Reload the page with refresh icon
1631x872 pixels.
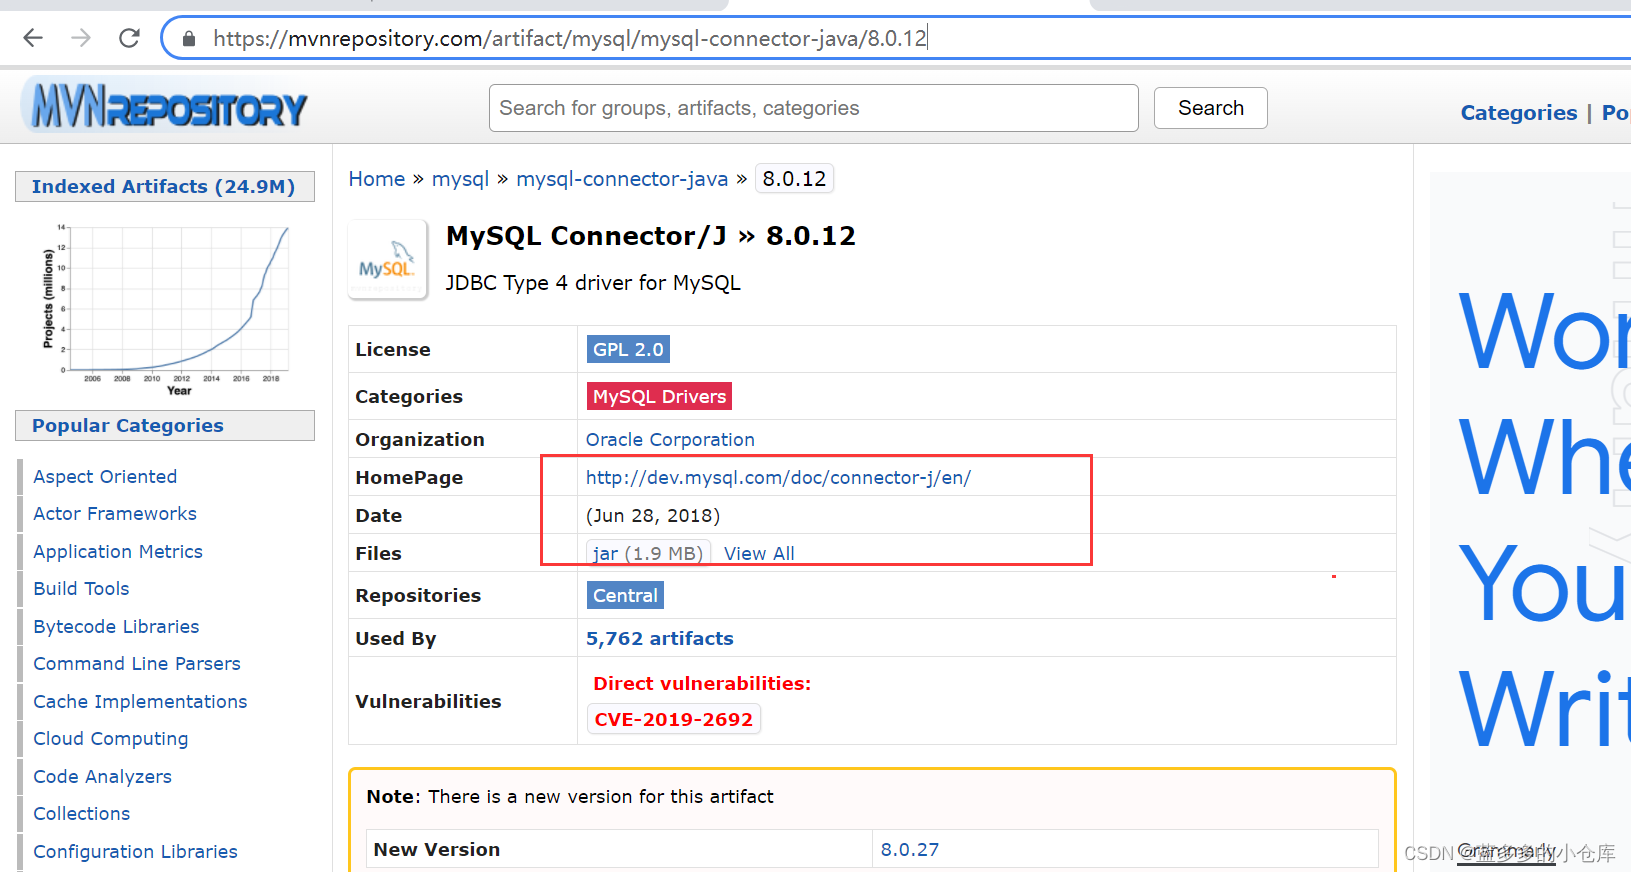(x=129, y=38)
